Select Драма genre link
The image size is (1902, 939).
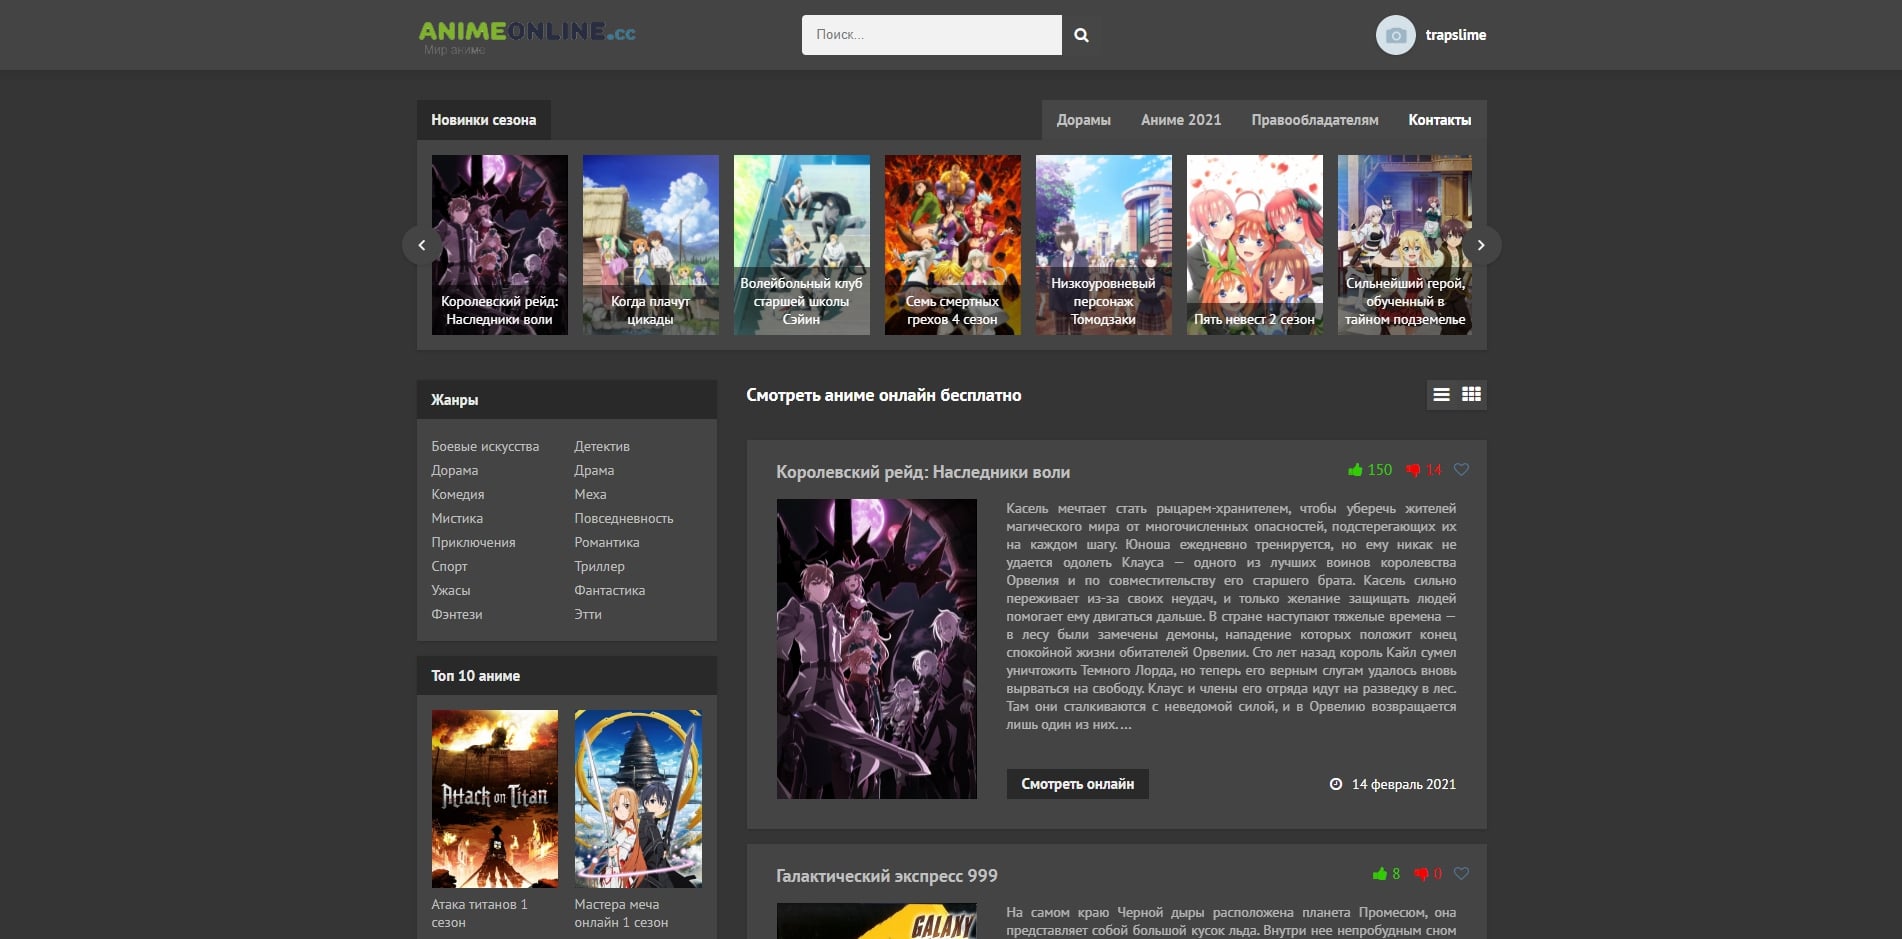594,470
